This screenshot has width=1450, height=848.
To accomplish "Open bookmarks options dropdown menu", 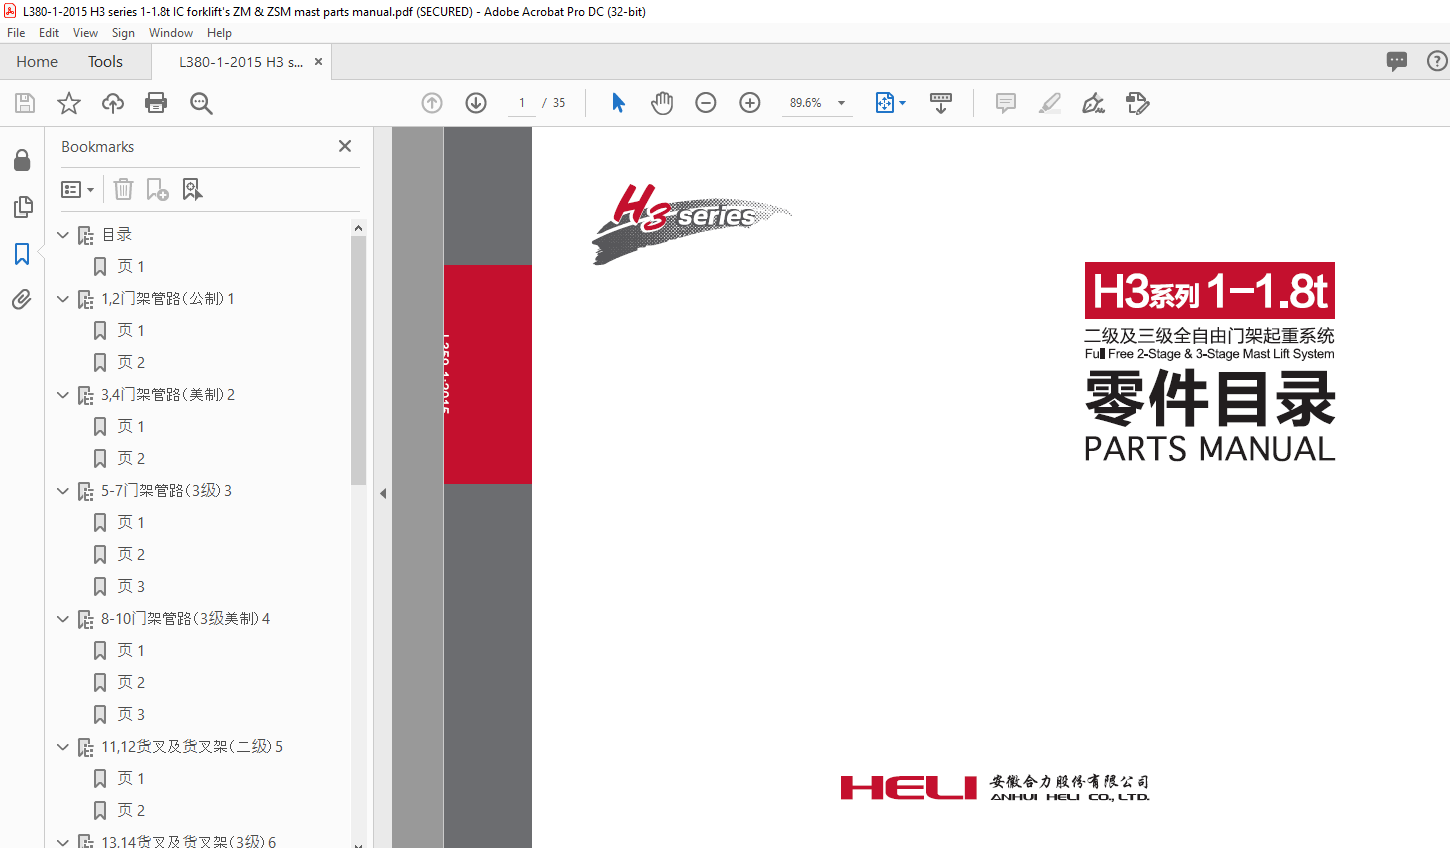I will coord(78,189).
